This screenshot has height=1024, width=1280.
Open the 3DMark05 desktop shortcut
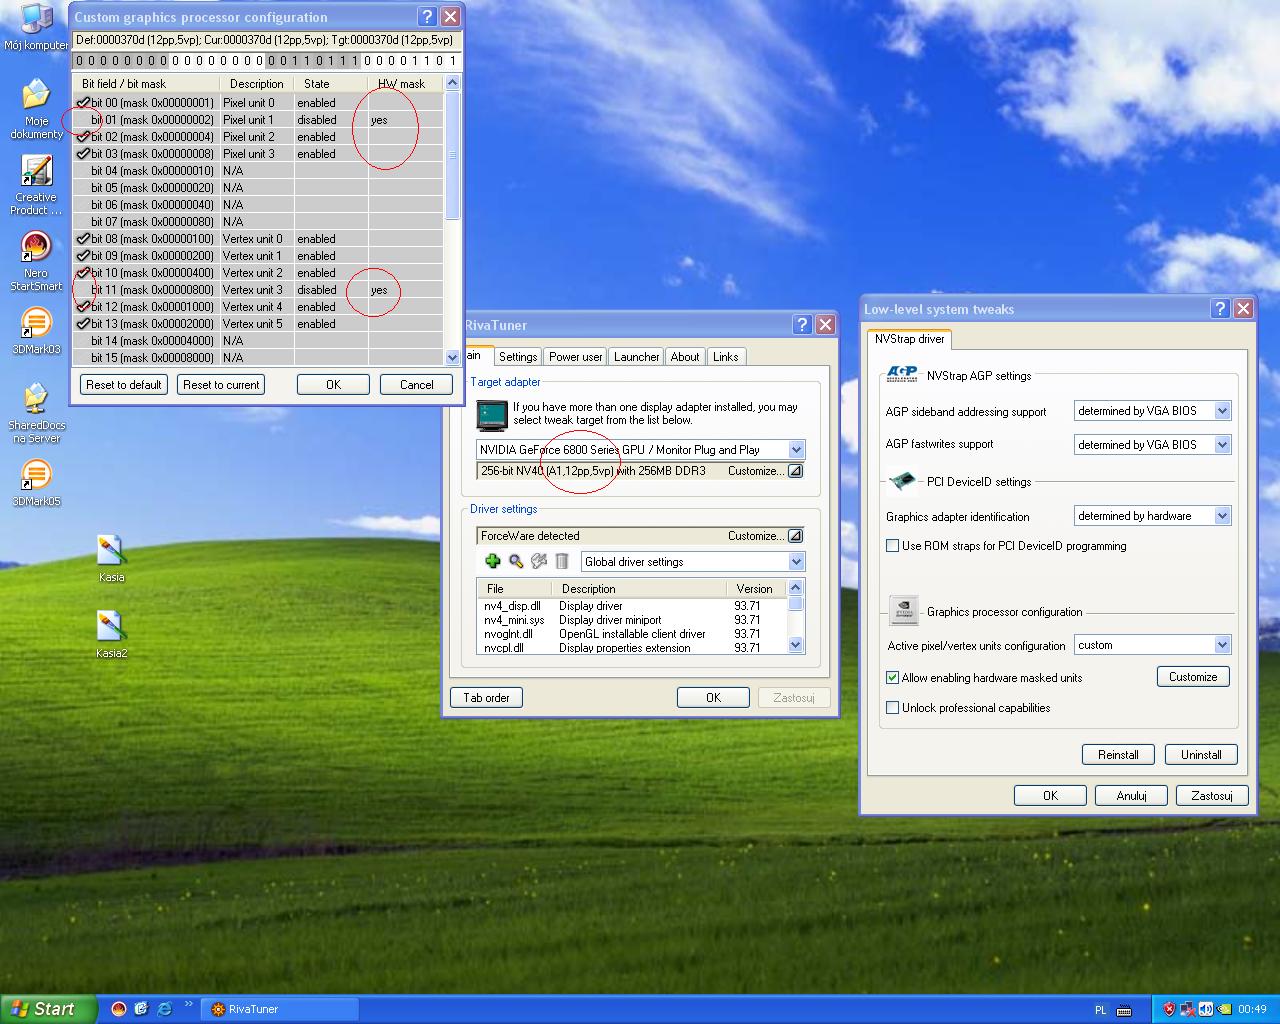(x=36, y=482)
